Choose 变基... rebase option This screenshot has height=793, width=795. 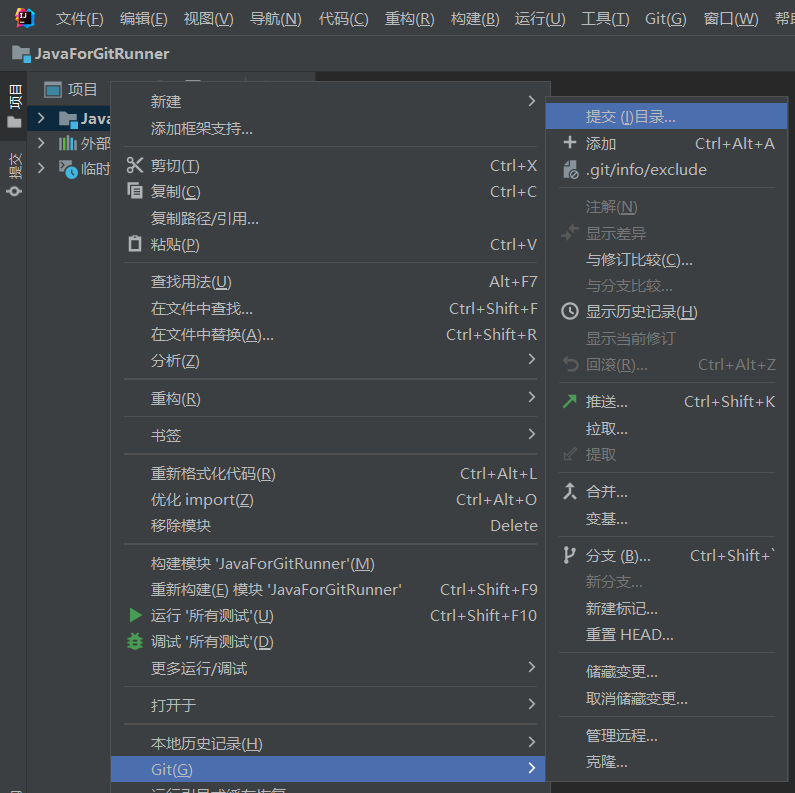pyautogui.click(x=666, y=518)
